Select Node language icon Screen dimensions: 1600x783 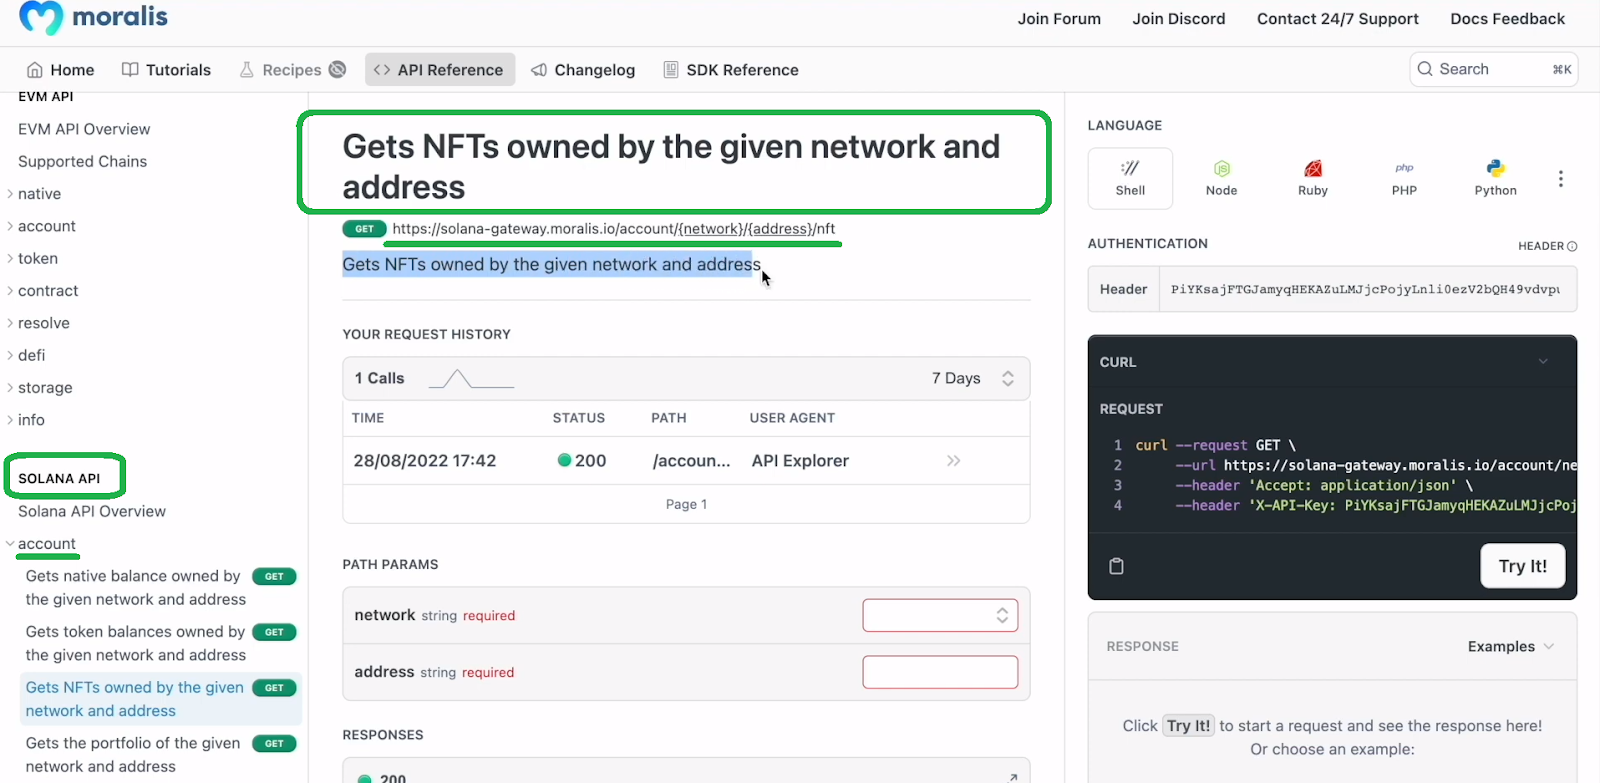click(1221, 178)
